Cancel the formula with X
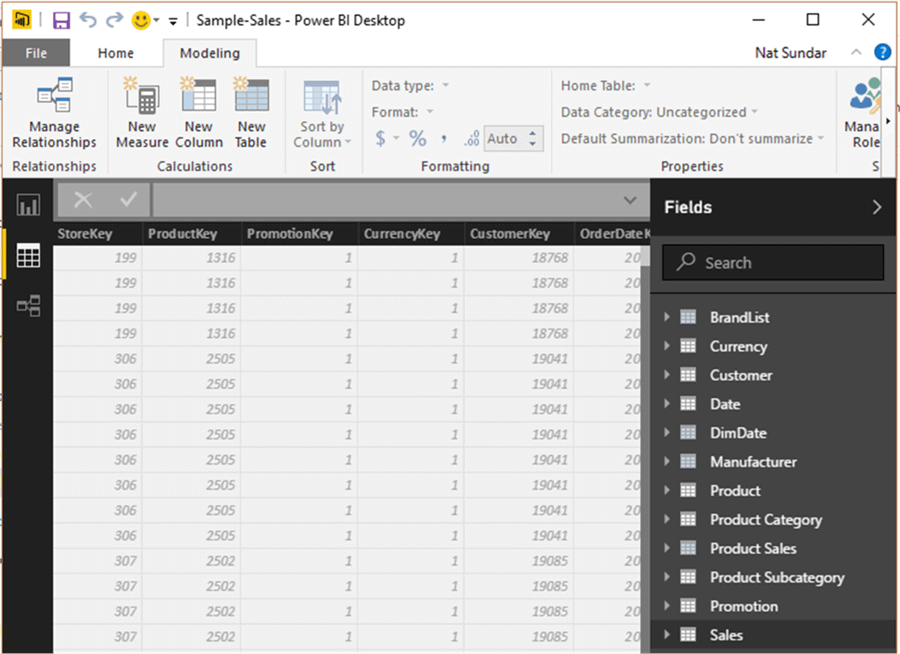Screen dimensions: 900x654 pos(83,200)
